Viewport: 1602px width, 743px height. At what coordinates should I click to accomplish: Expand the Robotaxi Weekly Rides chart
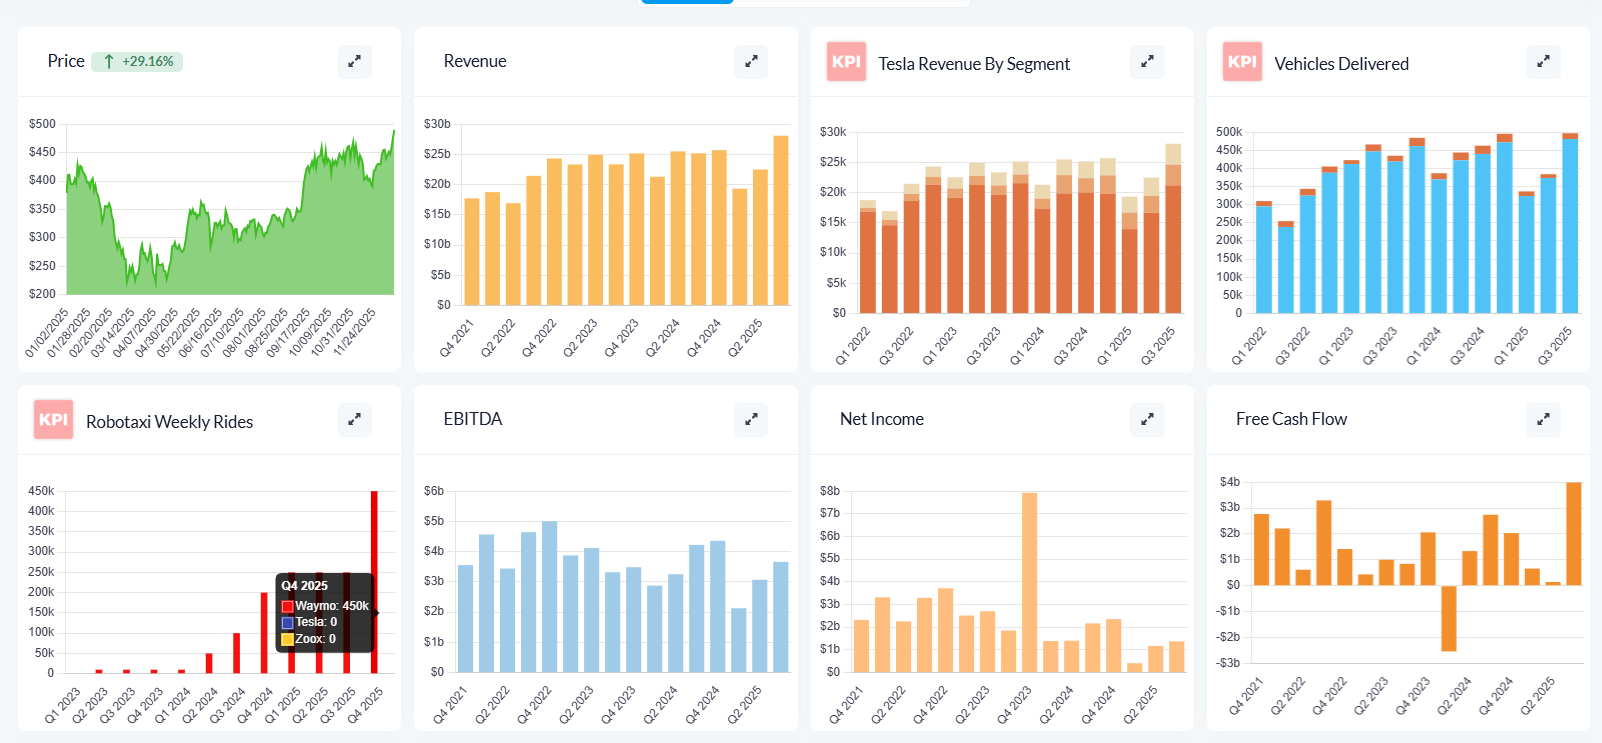point(354,420)
